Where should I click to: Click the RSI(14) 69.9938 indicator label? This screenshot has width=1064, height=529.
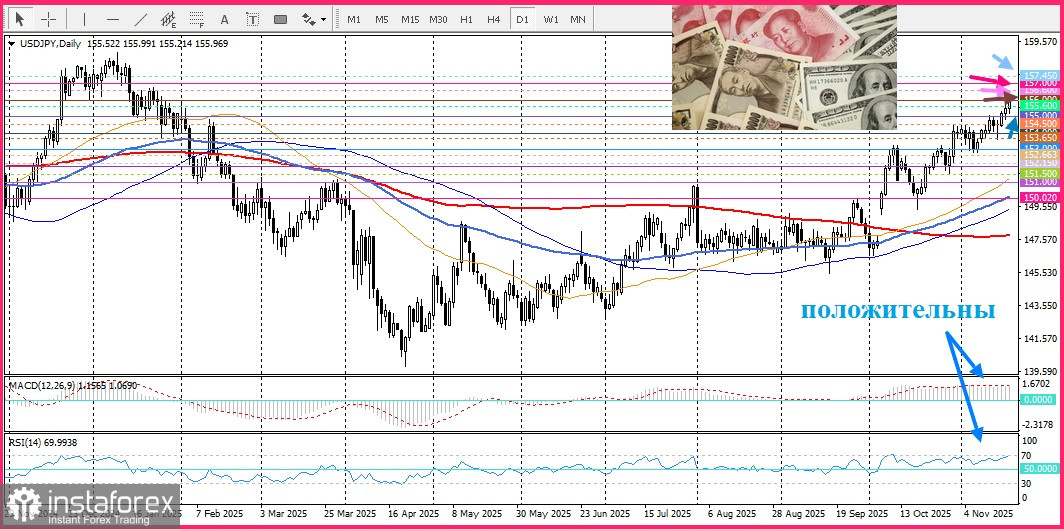(x=42, y=442)
